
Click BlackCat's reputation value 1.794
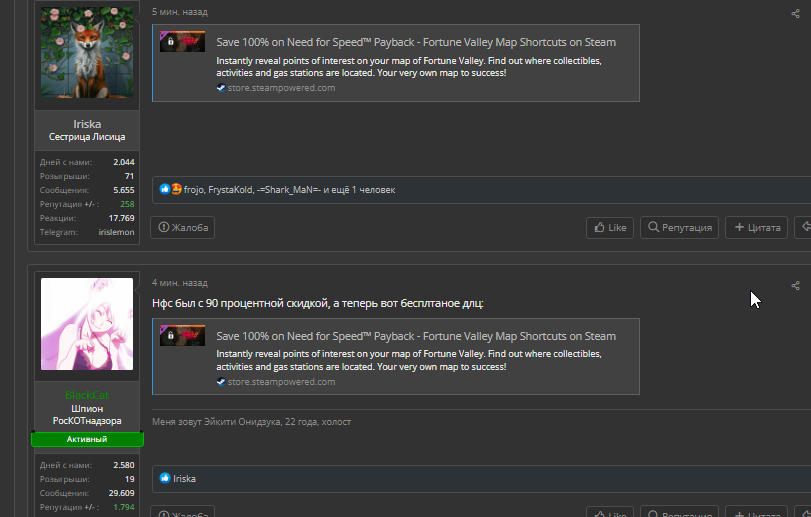pyautogui.click(x=124, y=507)
